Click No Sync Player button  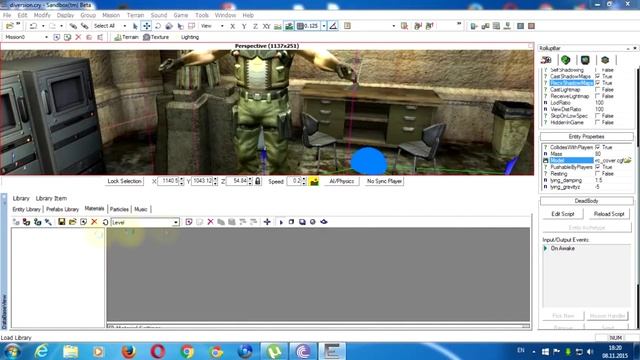coord(384,181)
